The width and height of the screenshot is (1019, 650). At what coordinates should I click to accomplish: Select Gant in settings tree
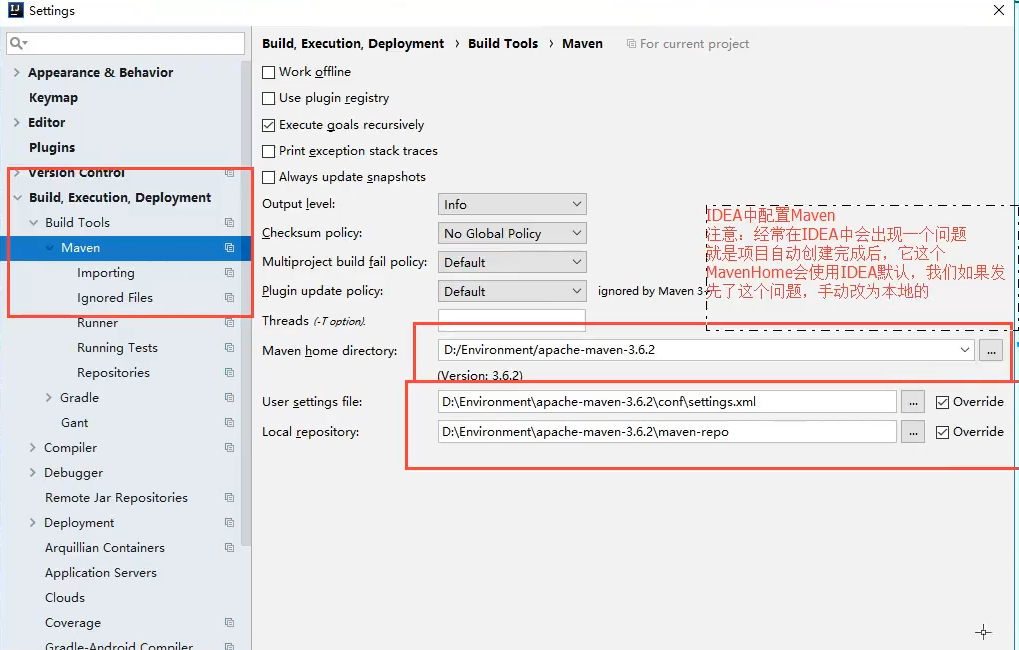point(75,422)
